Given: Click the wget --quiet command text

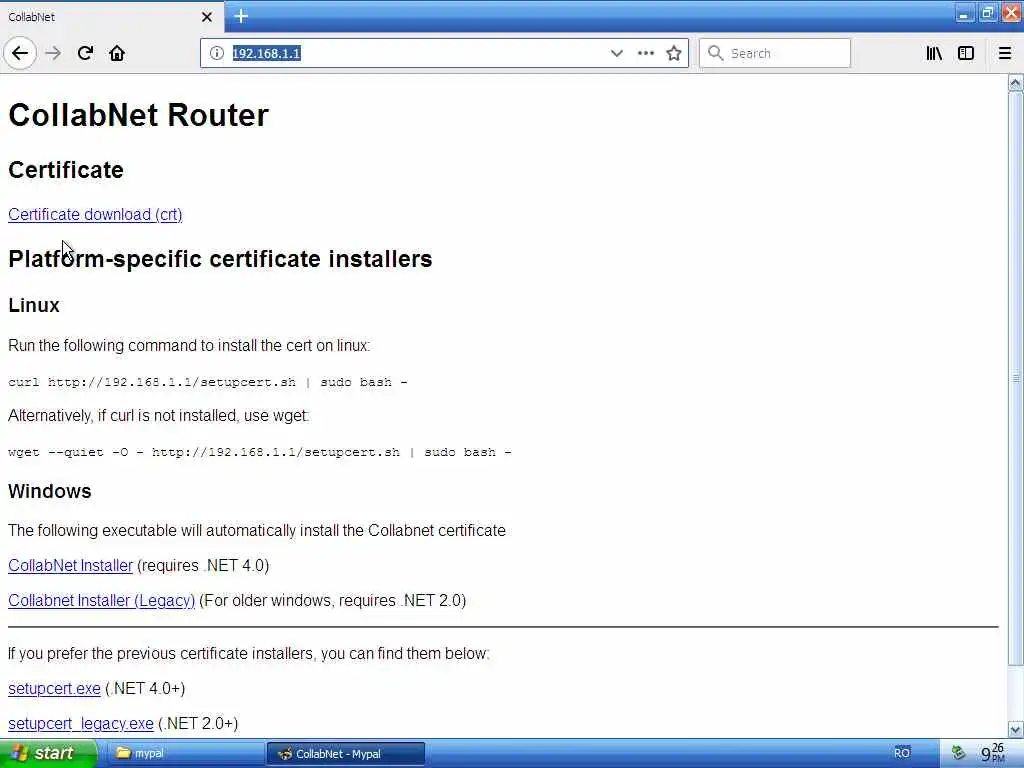Looking at the screenshot, I should point(260,452).
